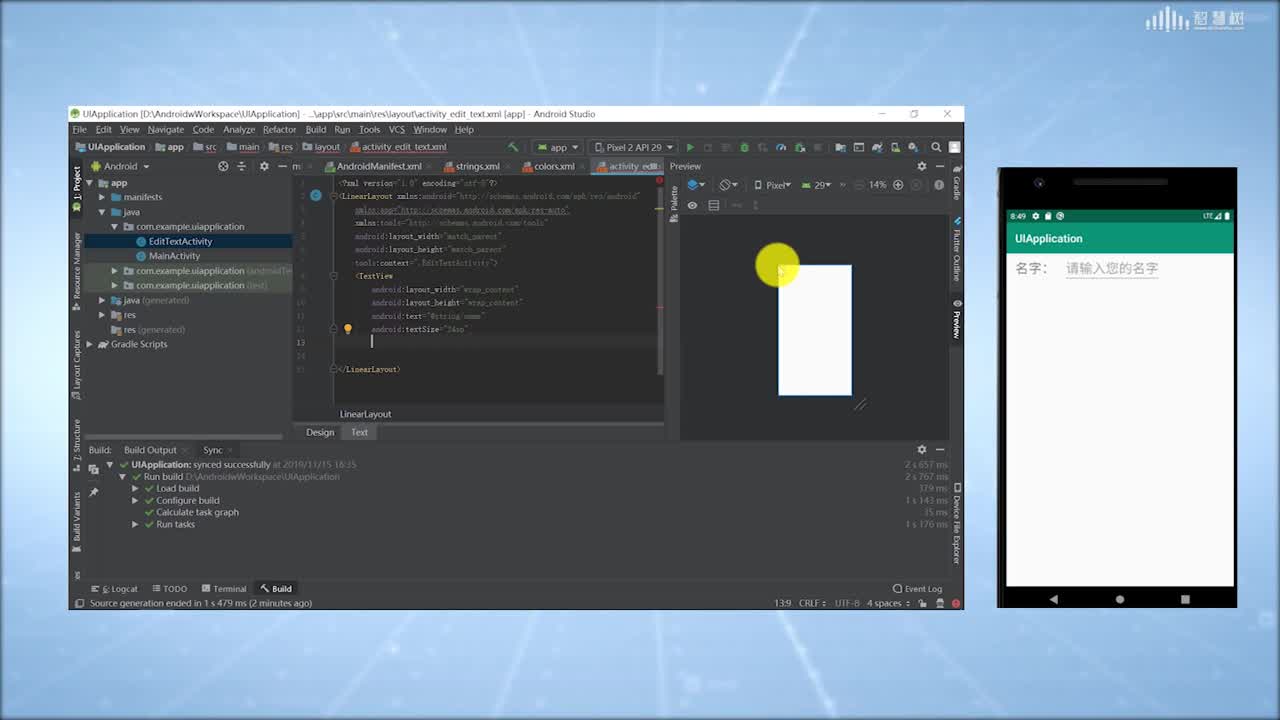Click the warning indicator icon in Preview toolbar
Screen dimensions: 1280x720
coord(937,185)
